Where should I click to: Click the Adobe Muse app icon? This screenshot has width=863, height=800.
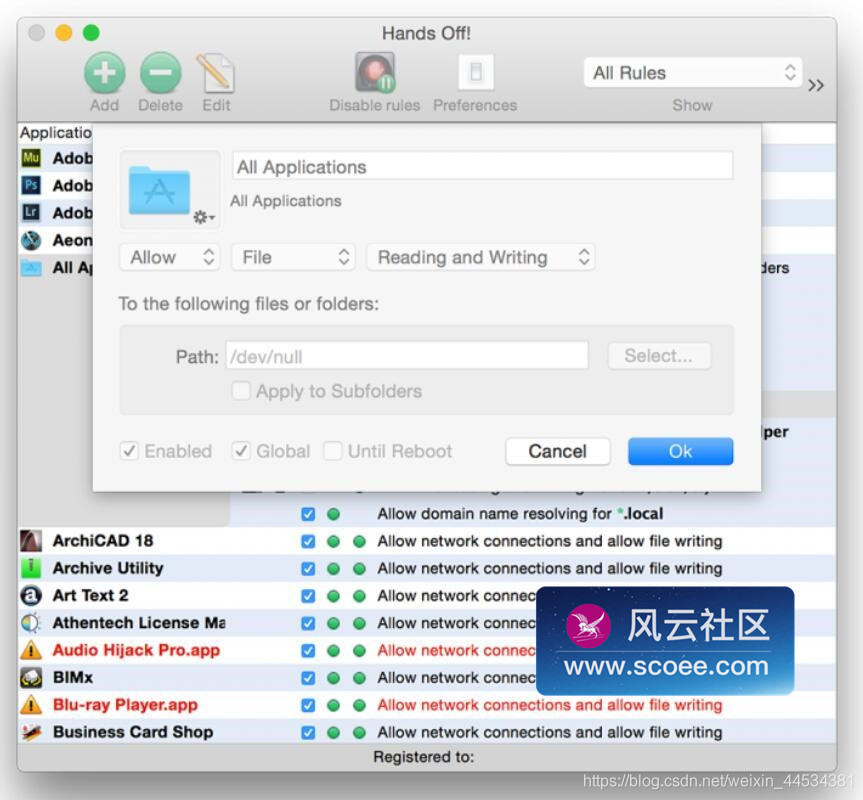[31, 158]
